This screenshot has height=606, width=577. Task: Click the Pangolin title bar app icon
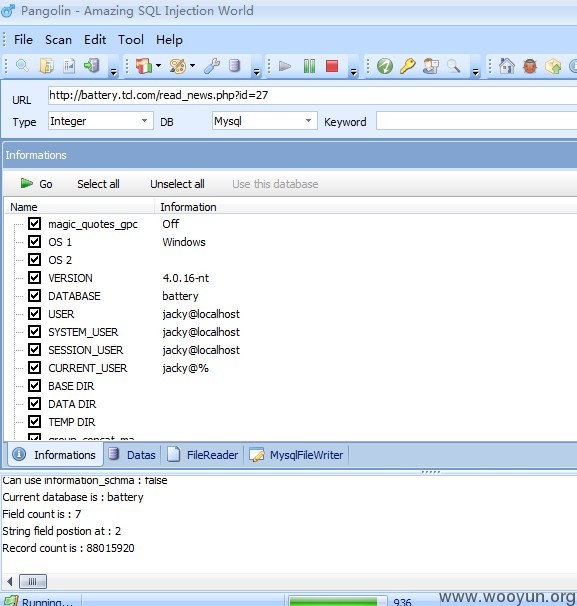(x=8, y=11)
